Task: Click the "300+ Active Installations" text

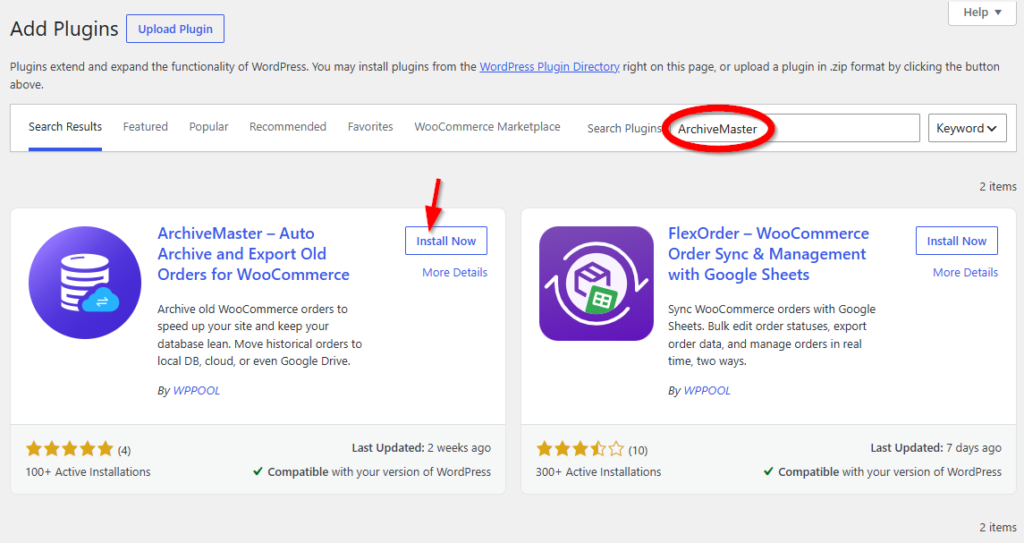Action: pyautogui.click(x=598, y=472)
